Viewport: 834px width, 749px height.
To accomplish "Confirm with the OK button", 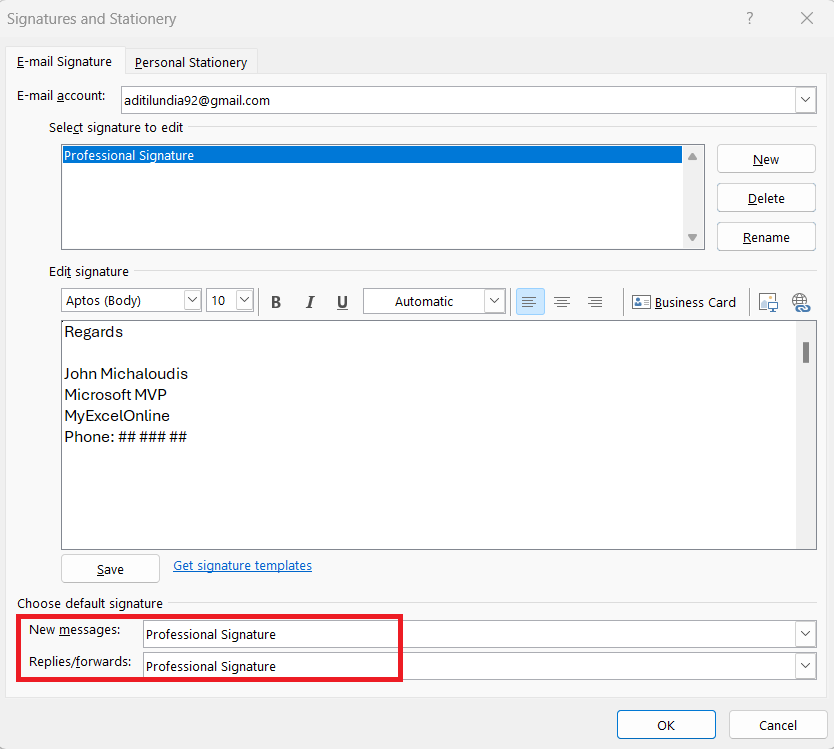I will [x=666, y=725].
